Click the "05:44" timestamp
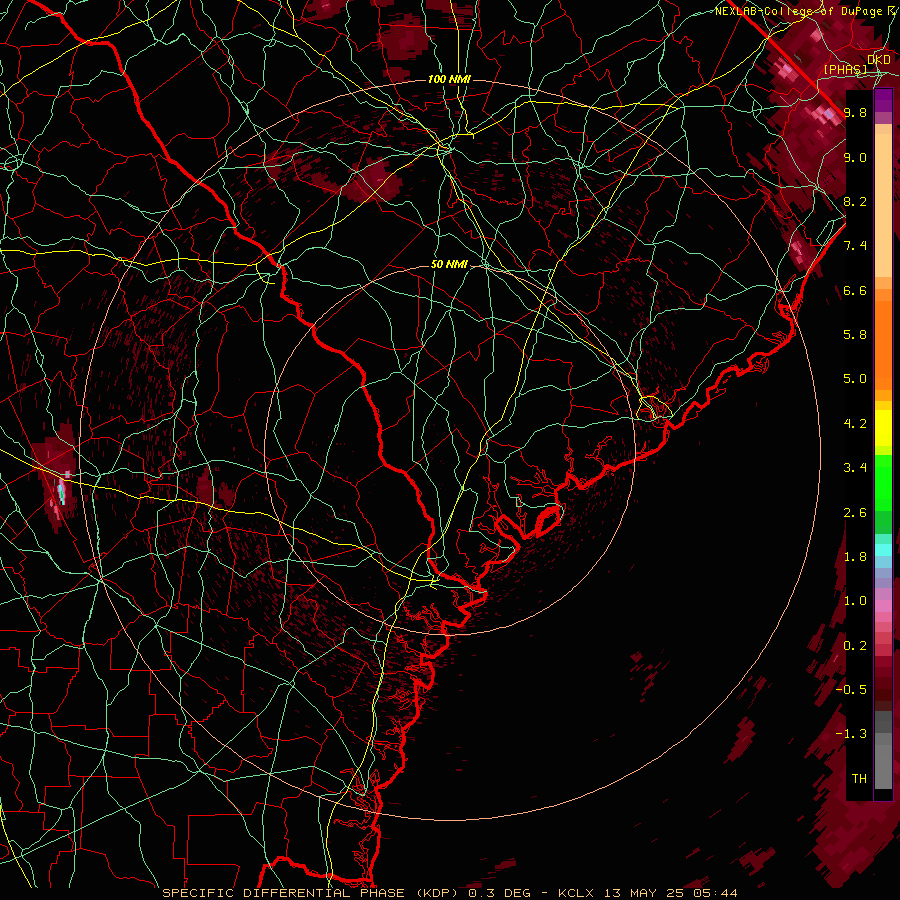Viewport: 900px width, 900px height. tap(715, 893)
